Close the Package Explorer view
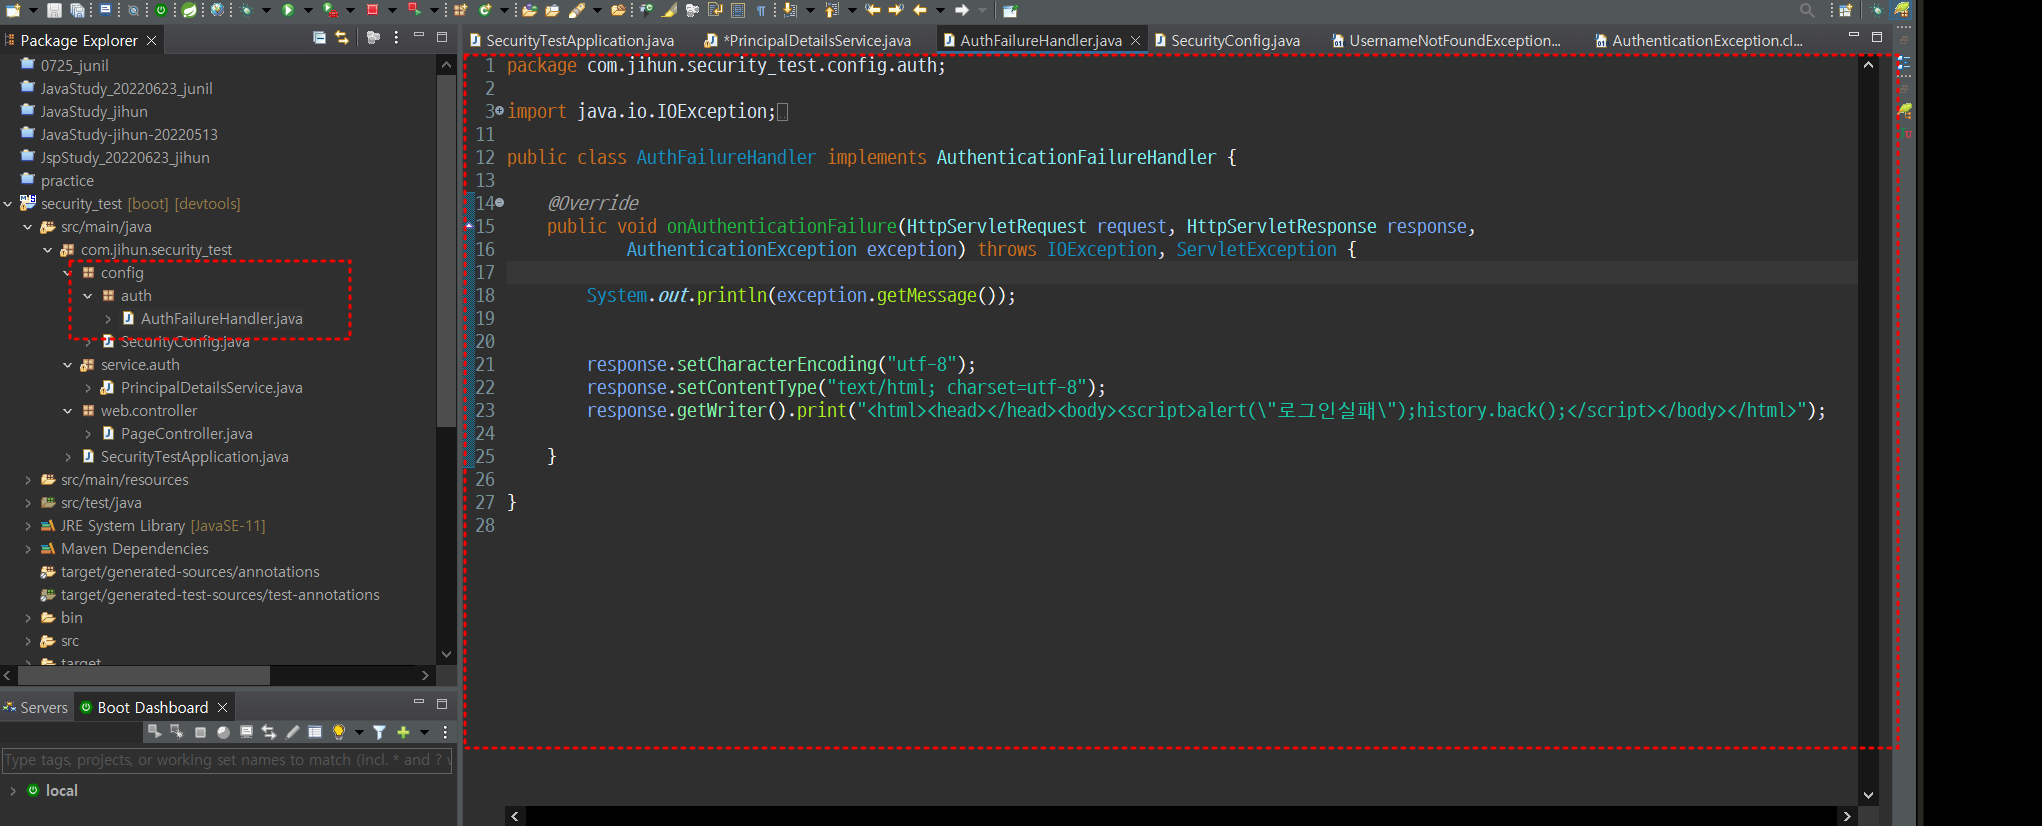This screenshot has height=826, width=2042. tap(151, 41)
